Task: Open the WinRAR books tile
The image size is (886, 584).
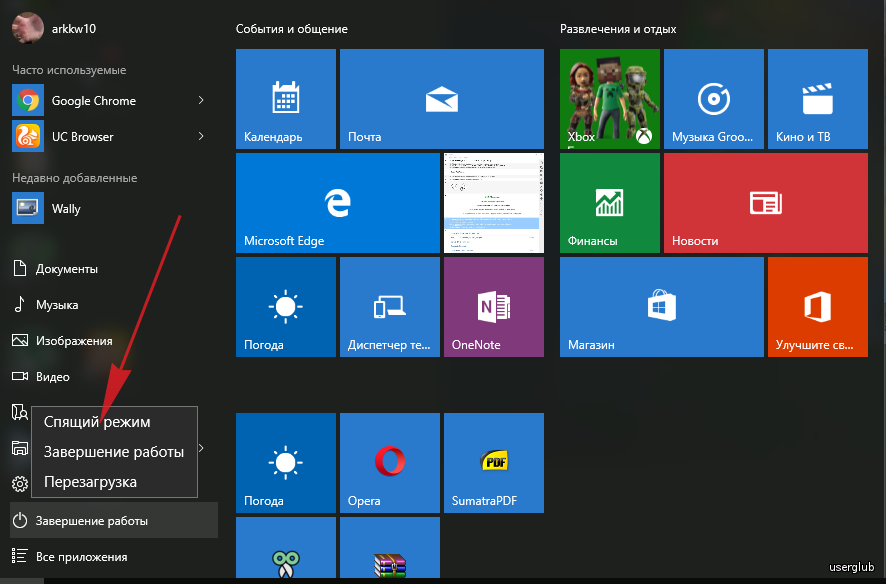Action: [x=390, y=547]
